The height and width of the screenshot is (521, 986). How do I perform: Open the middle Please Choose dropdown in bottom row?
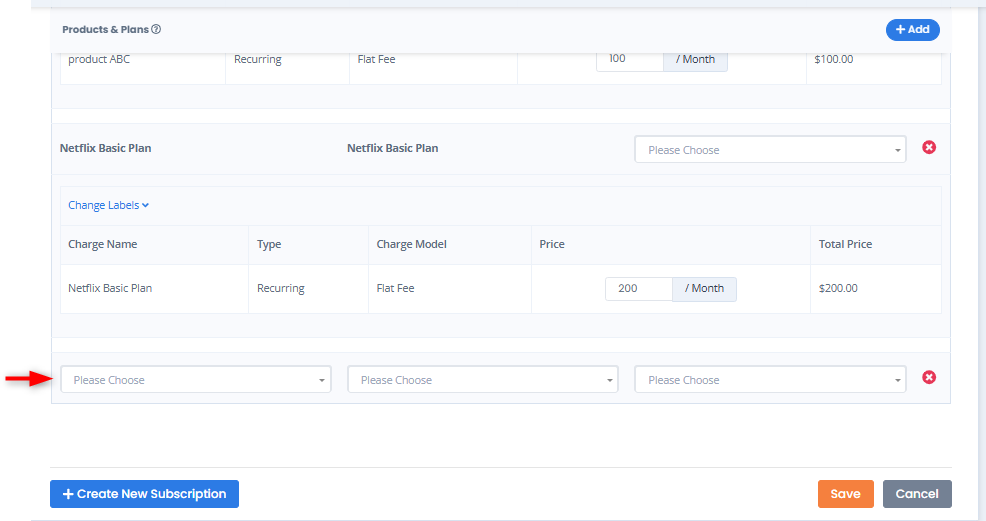pos(483,380)
